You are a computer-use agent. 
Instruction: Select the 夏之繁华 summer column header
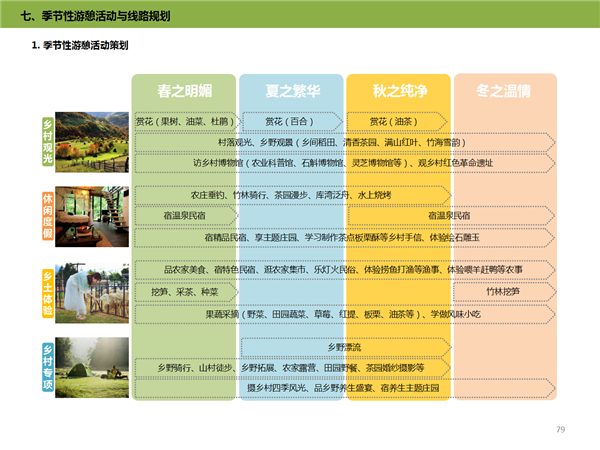[290, 91]
